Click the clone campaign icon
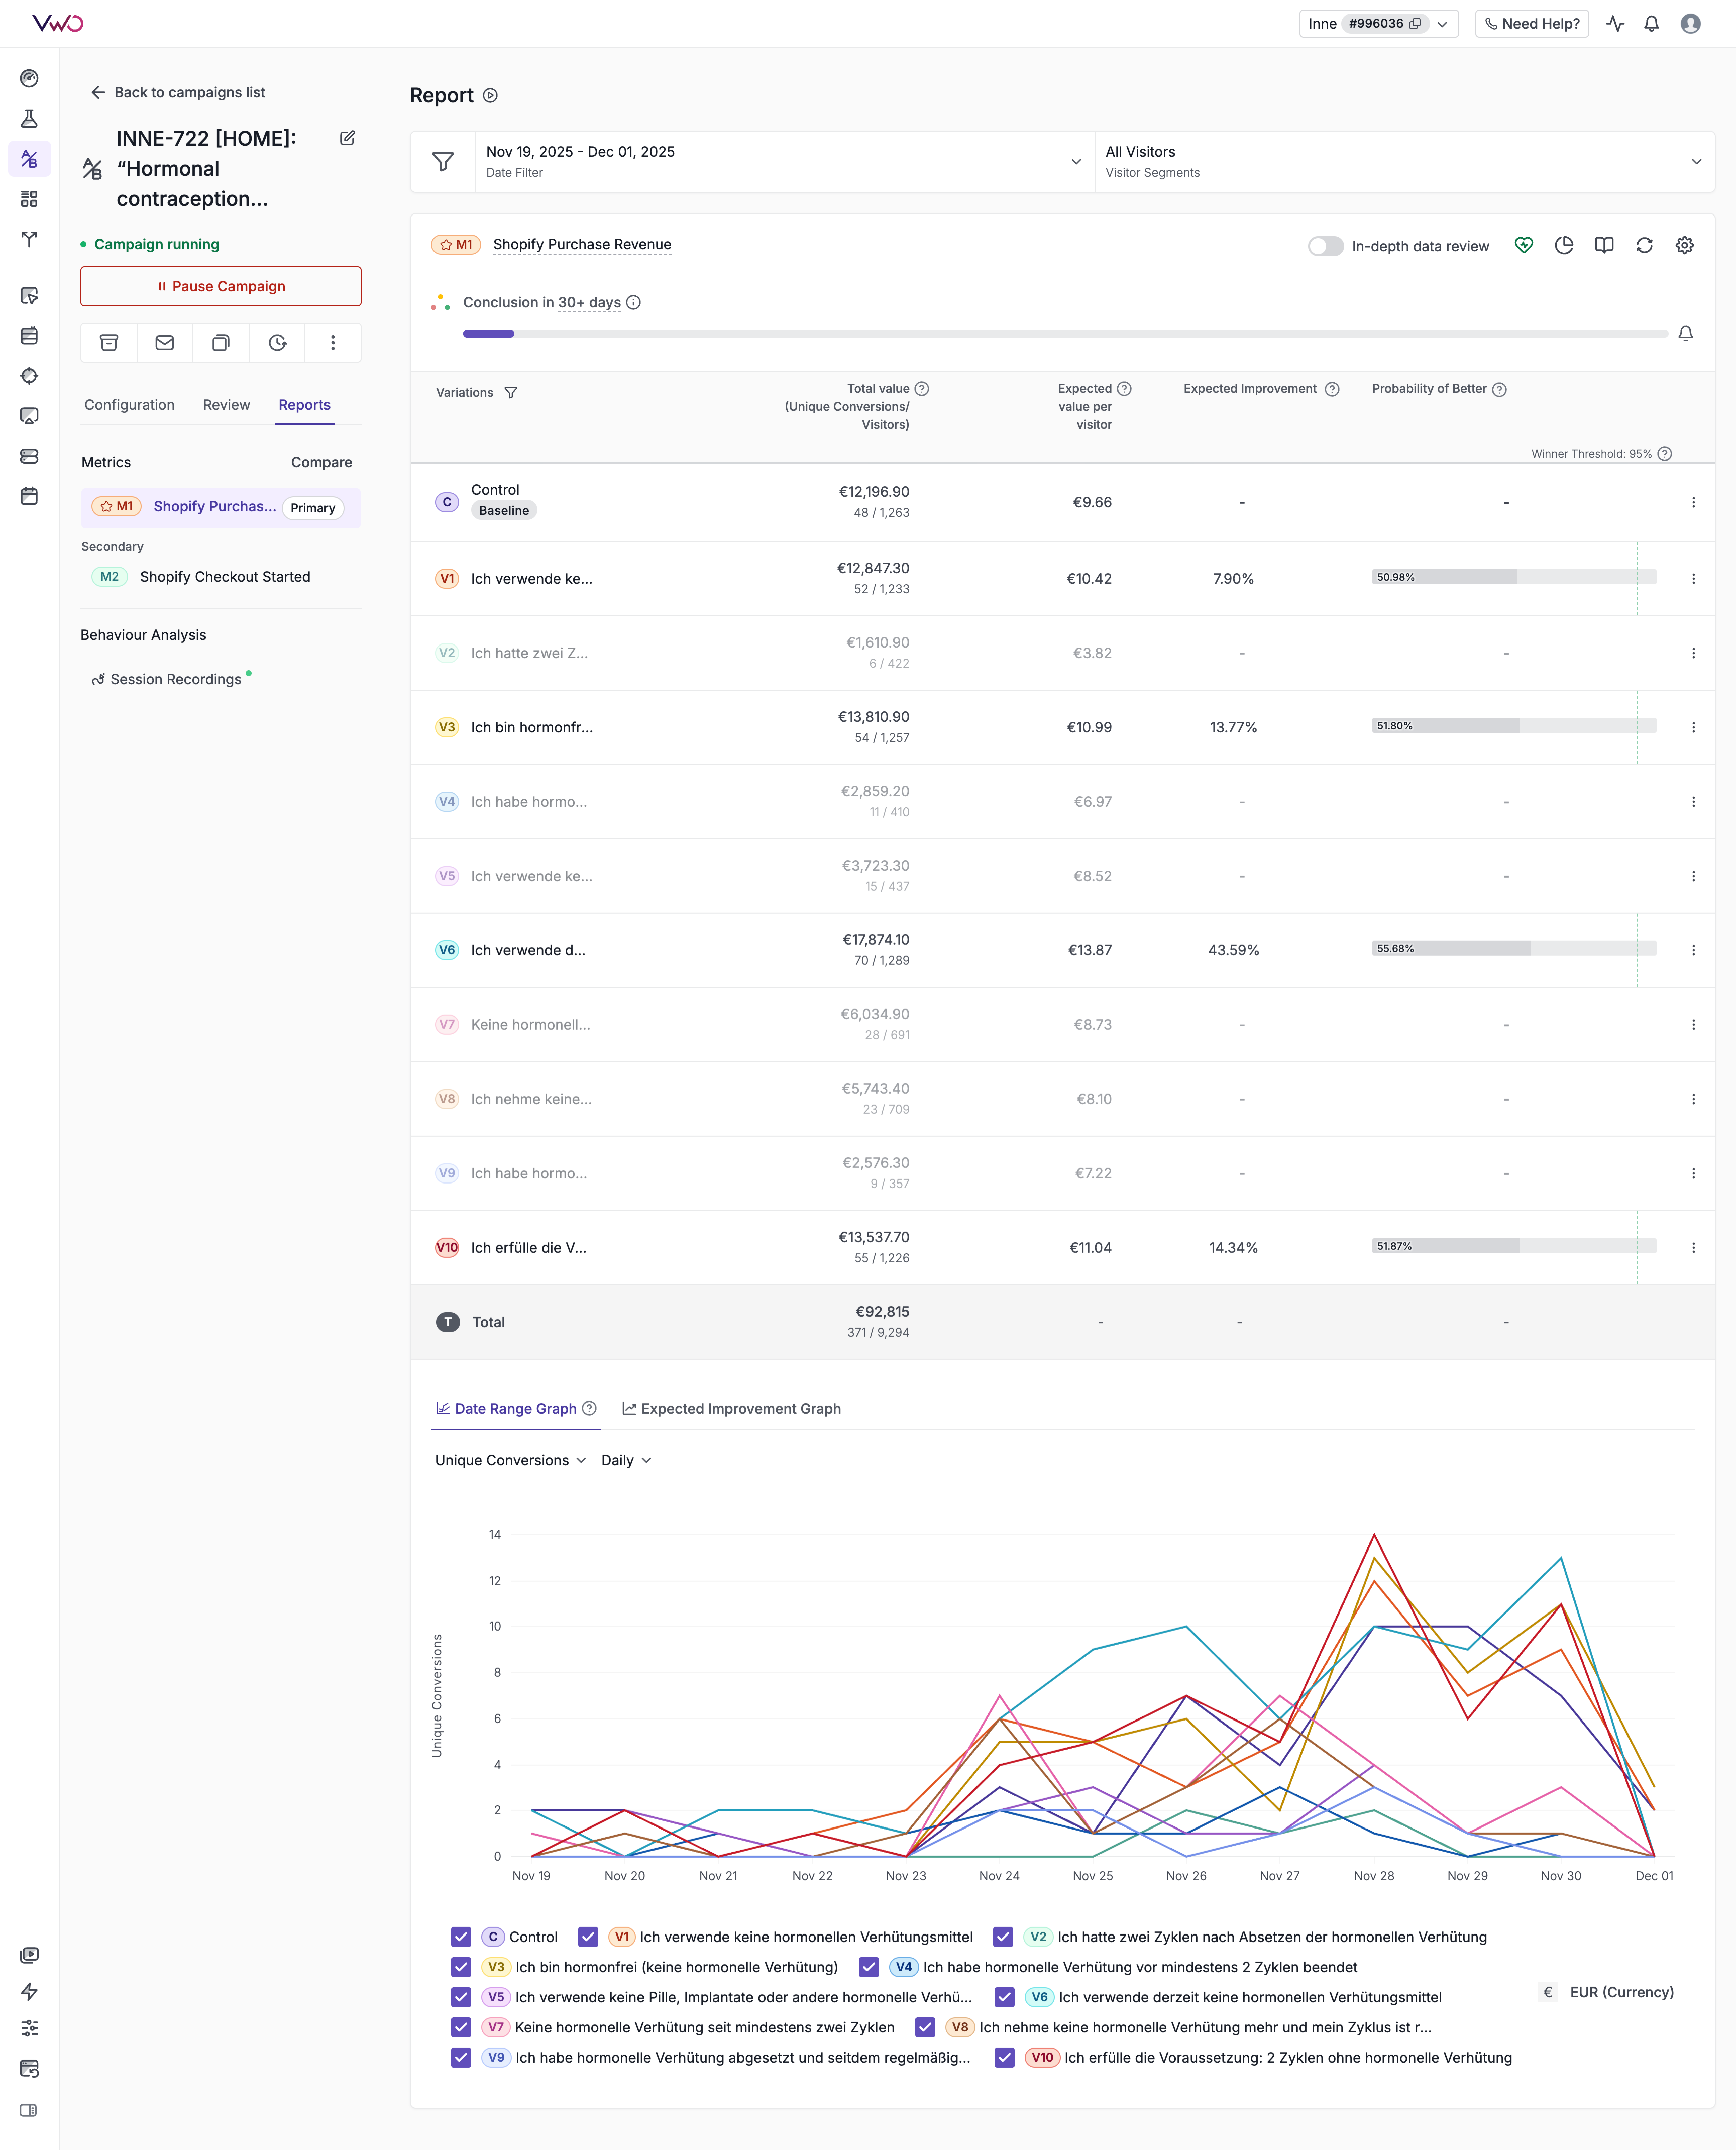Screen dimensions: 1736x2150 (x=221, y=343)
